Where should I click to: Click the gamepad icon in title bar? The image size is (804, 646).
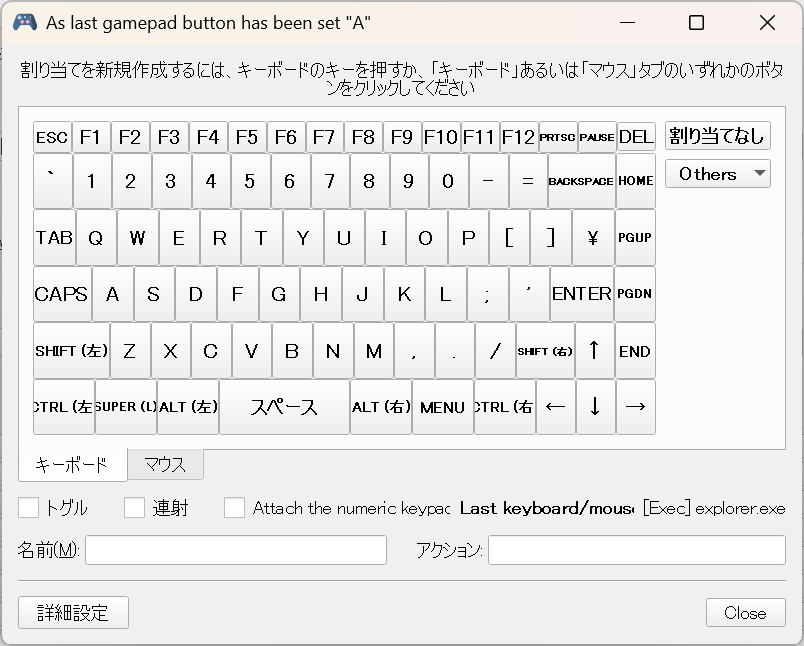coord(25,22)
